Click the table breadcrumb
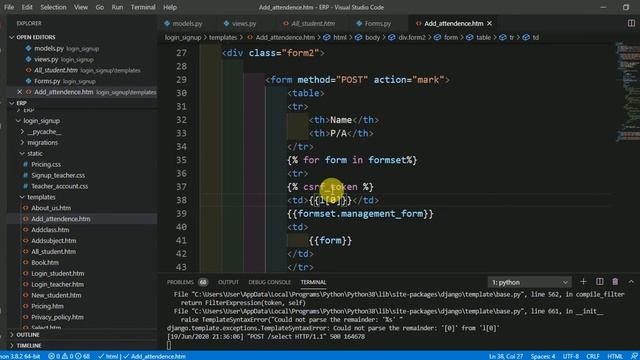Image resolution: width=640 pixels, height=360 pixels. point(483,38)
